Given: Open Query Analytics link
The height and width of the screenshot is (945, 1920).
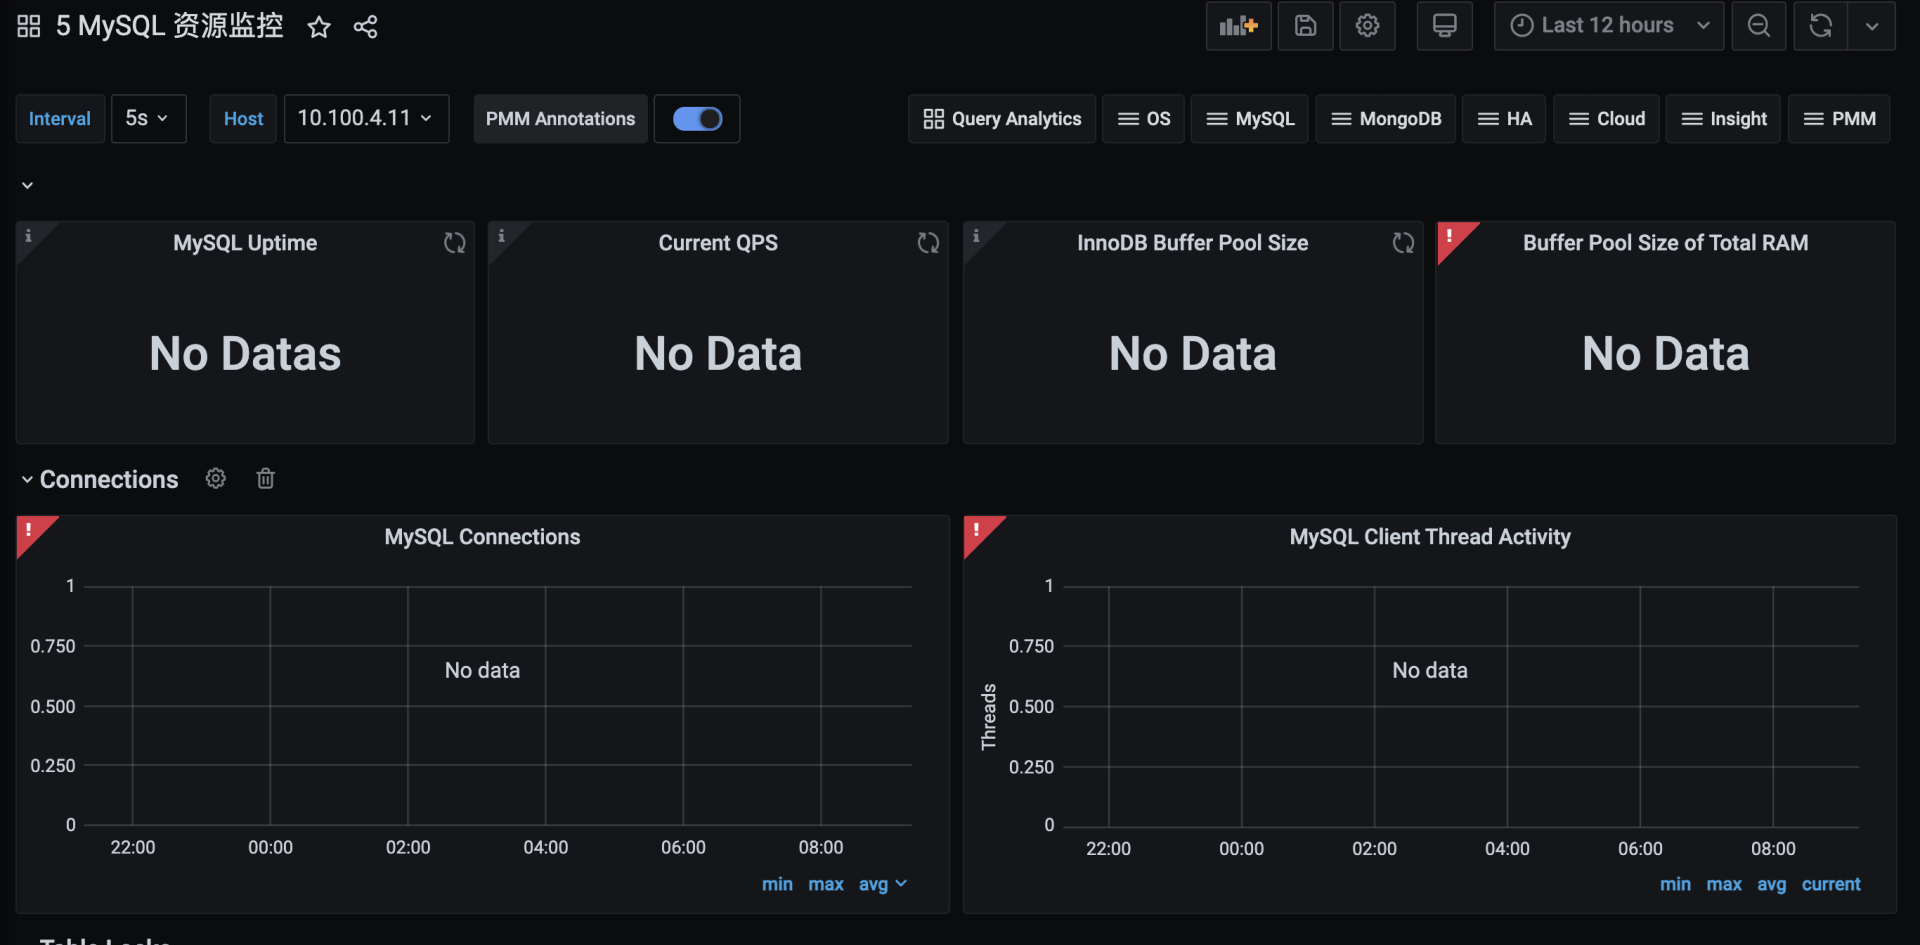Looking at the screenshot, I should coord(1002,119).
